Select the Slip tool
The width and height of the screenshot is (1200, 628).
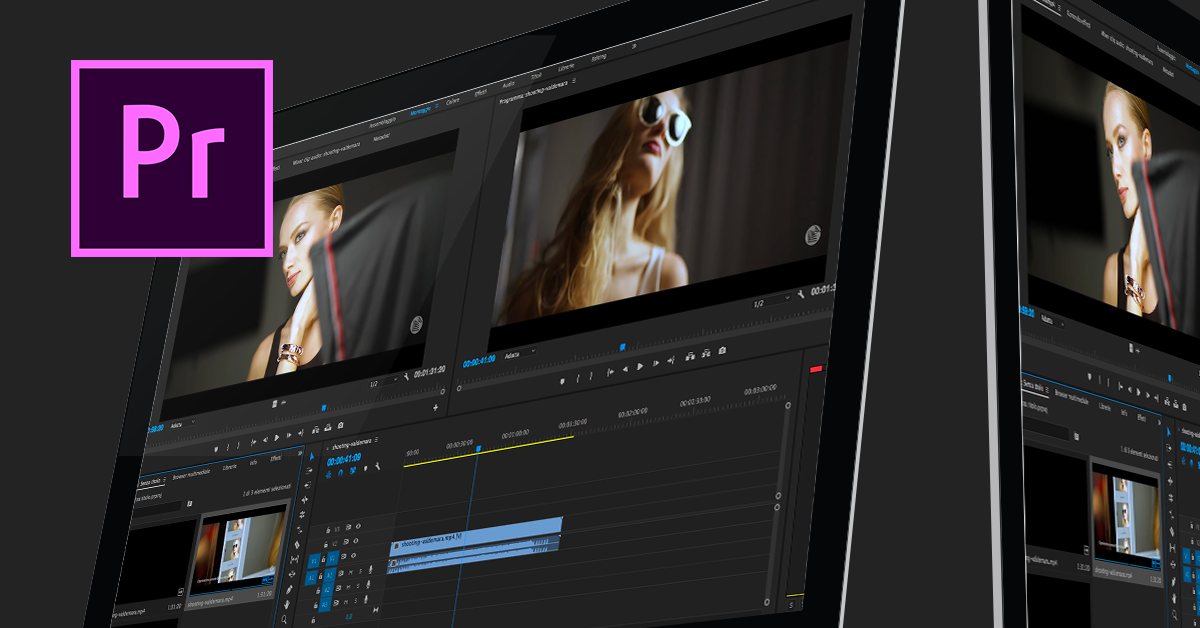pos(295,559)
